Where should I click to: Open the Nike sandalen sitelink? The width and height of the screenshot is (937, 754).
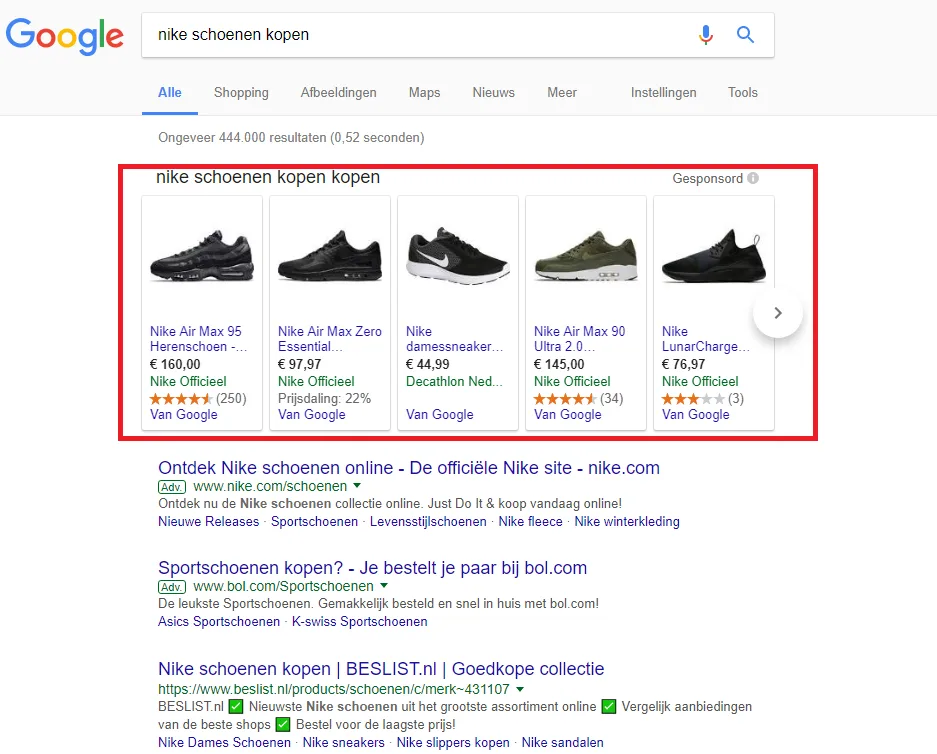[x=562, y=743]
